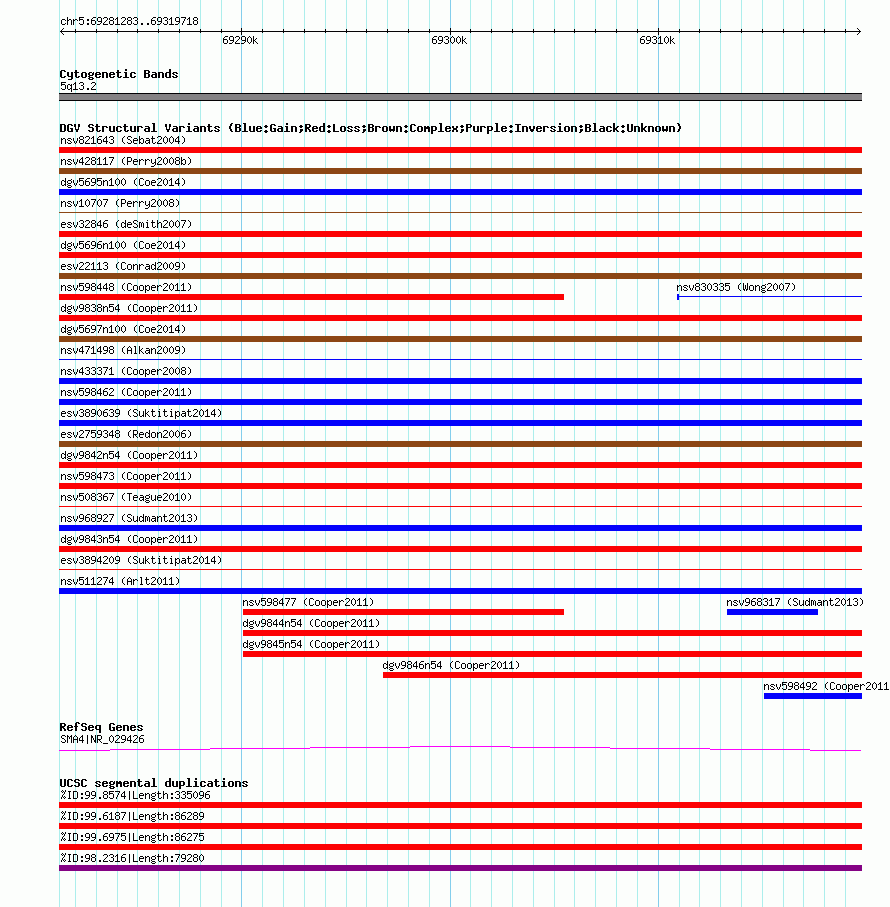
Task: Click the esv22113 (Conrad2009) label
Action: pyautogui.click(x=123, y=266)
